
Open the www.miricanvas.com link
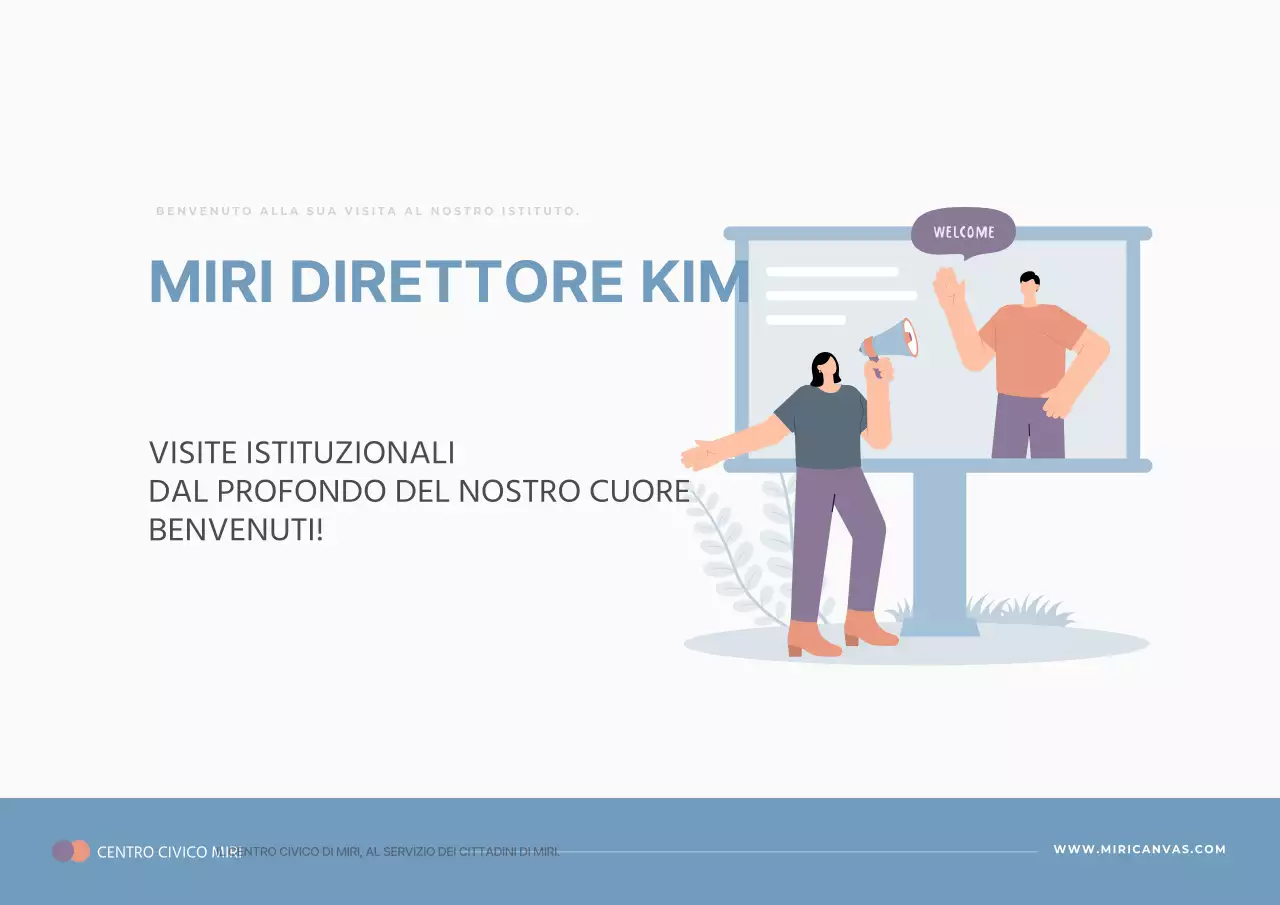1139,849
